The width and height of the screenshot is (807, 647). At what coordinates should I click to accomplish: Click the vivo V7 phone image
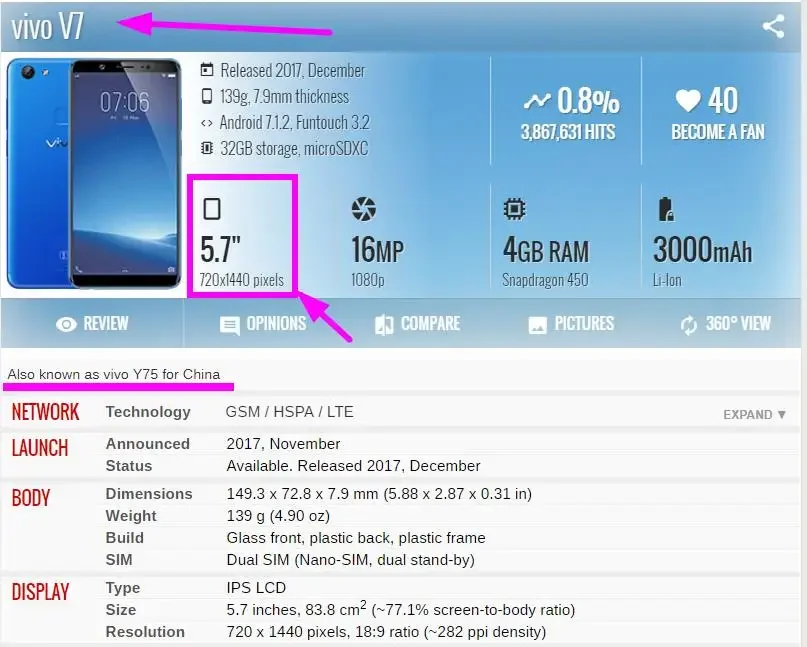(94, 173)
